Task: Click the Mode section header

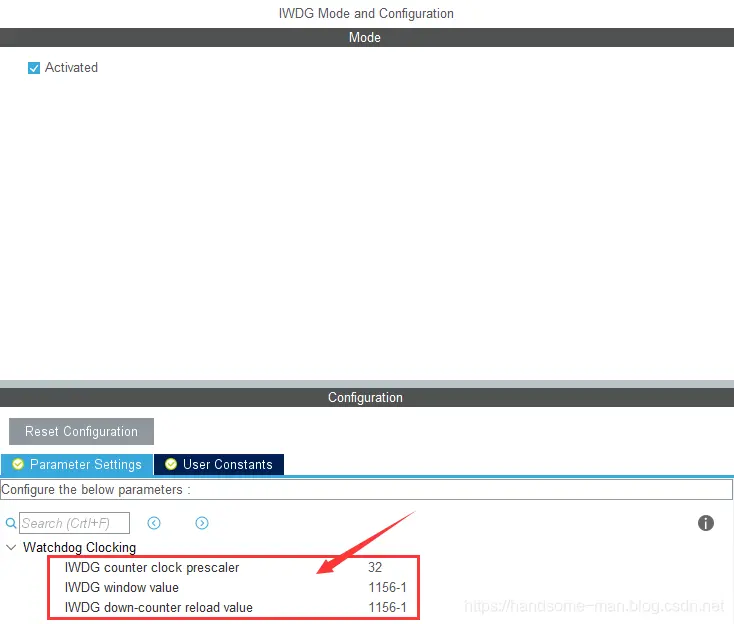Action: click(x=367, y=37)
